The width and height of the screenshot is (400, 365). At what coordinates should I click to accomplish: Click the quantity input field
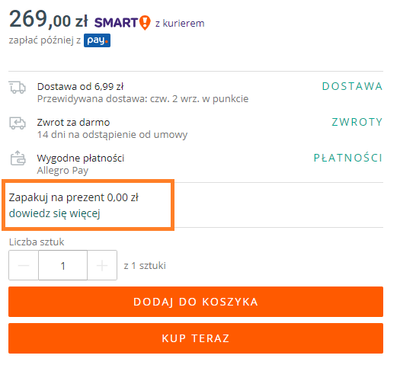(x=63, y=265)
